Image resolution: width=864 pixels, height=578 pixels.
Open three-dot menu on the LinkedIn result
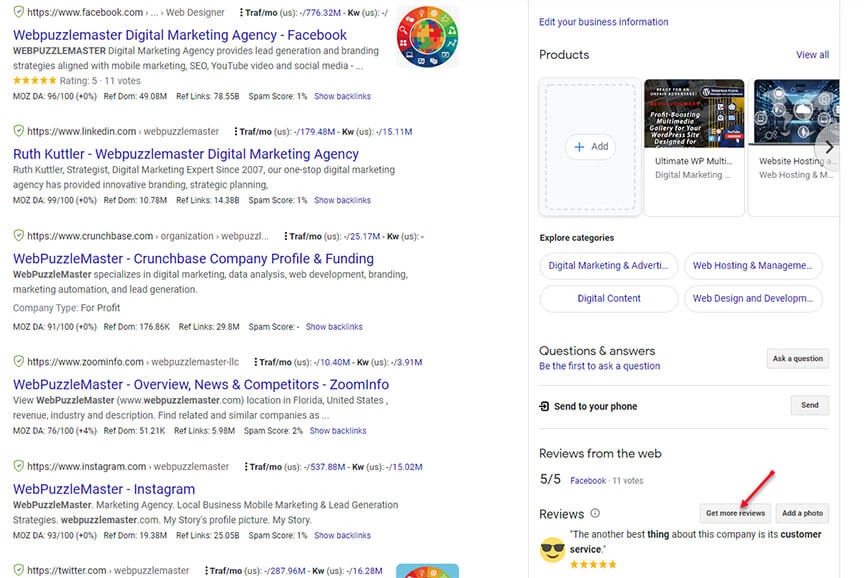point(236,131)
